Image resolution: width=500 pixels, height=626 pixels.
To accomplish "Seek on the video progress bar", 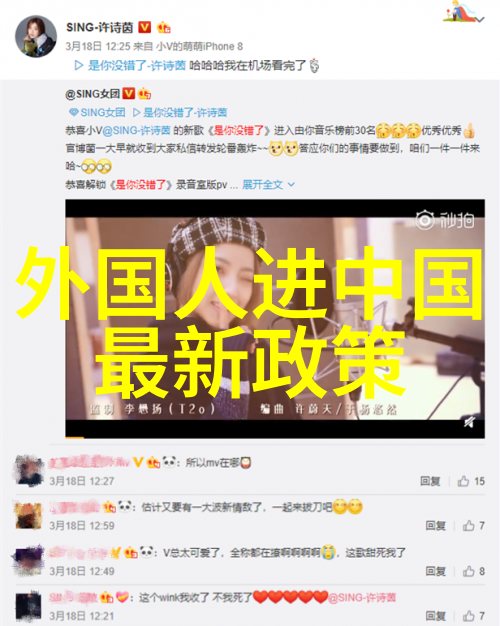I will tap(275, 438).
